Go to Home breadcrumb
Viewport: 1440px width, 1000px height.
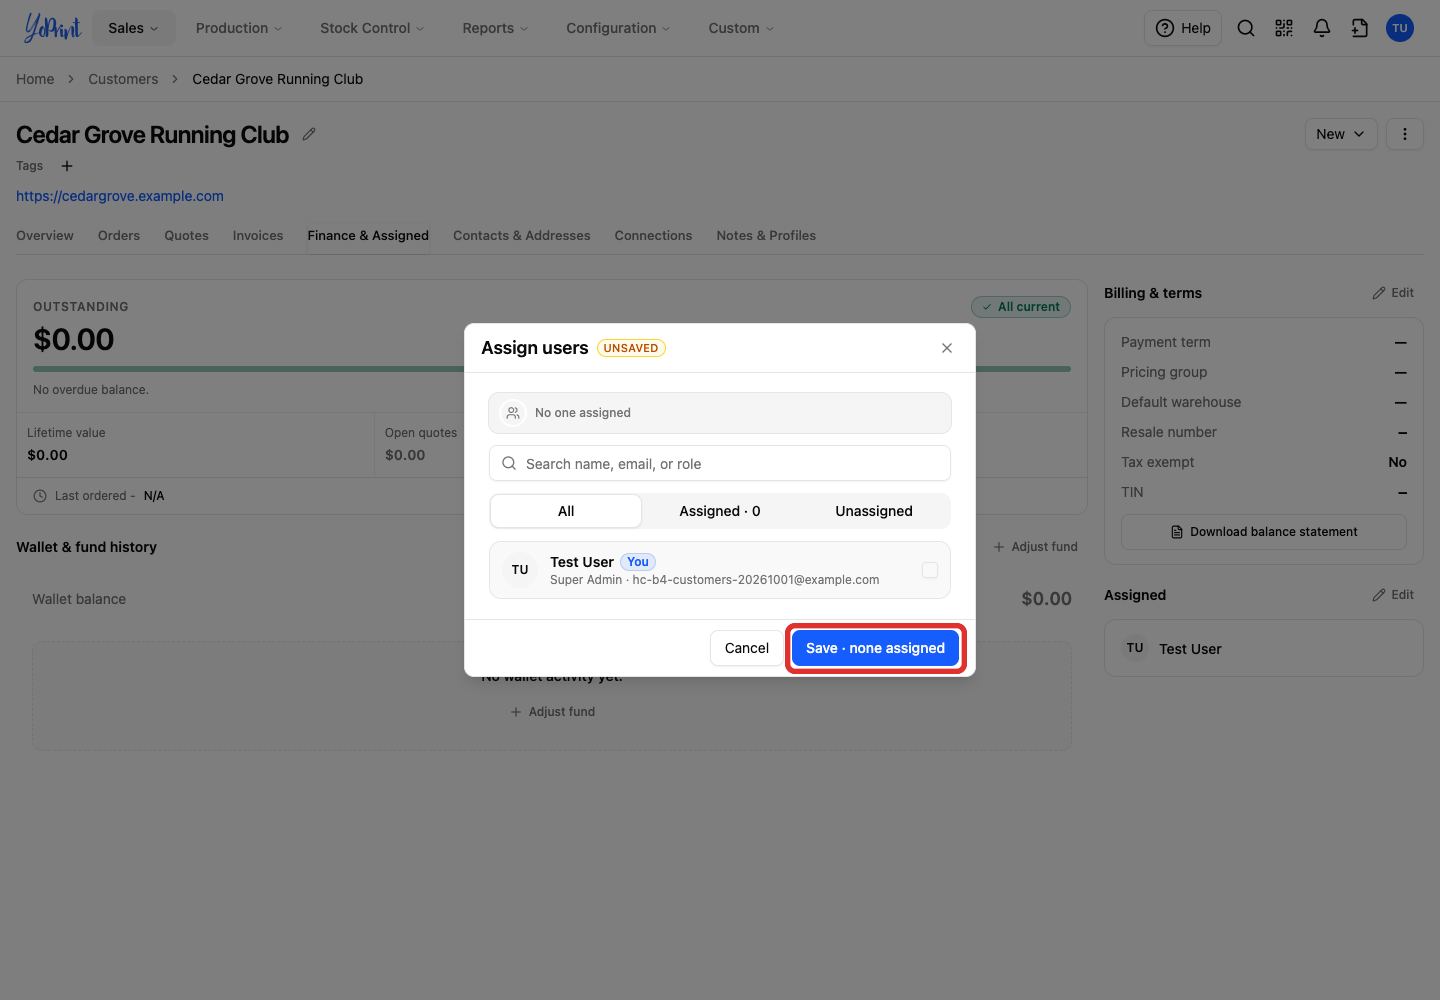(x=35, y=79)
